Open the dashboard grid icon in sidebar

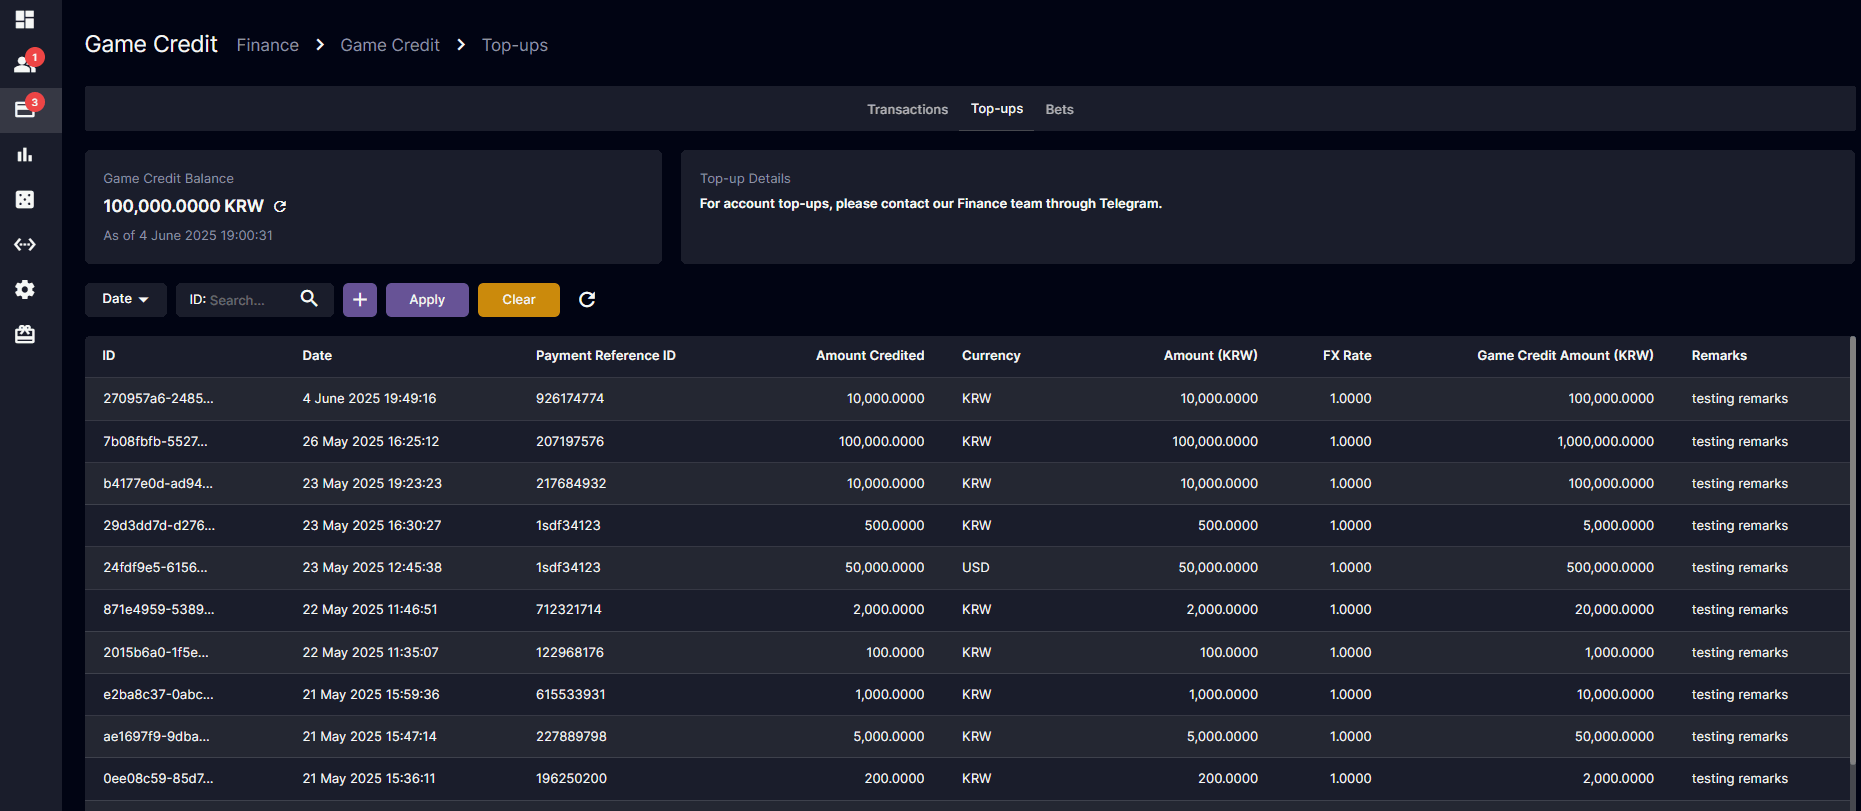pos(25,19)
